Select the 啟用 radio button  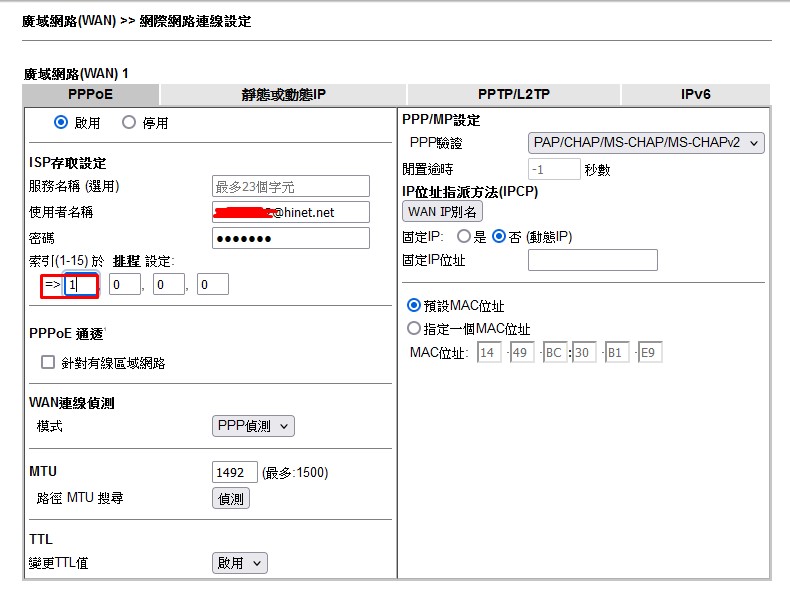coord(61,123)
